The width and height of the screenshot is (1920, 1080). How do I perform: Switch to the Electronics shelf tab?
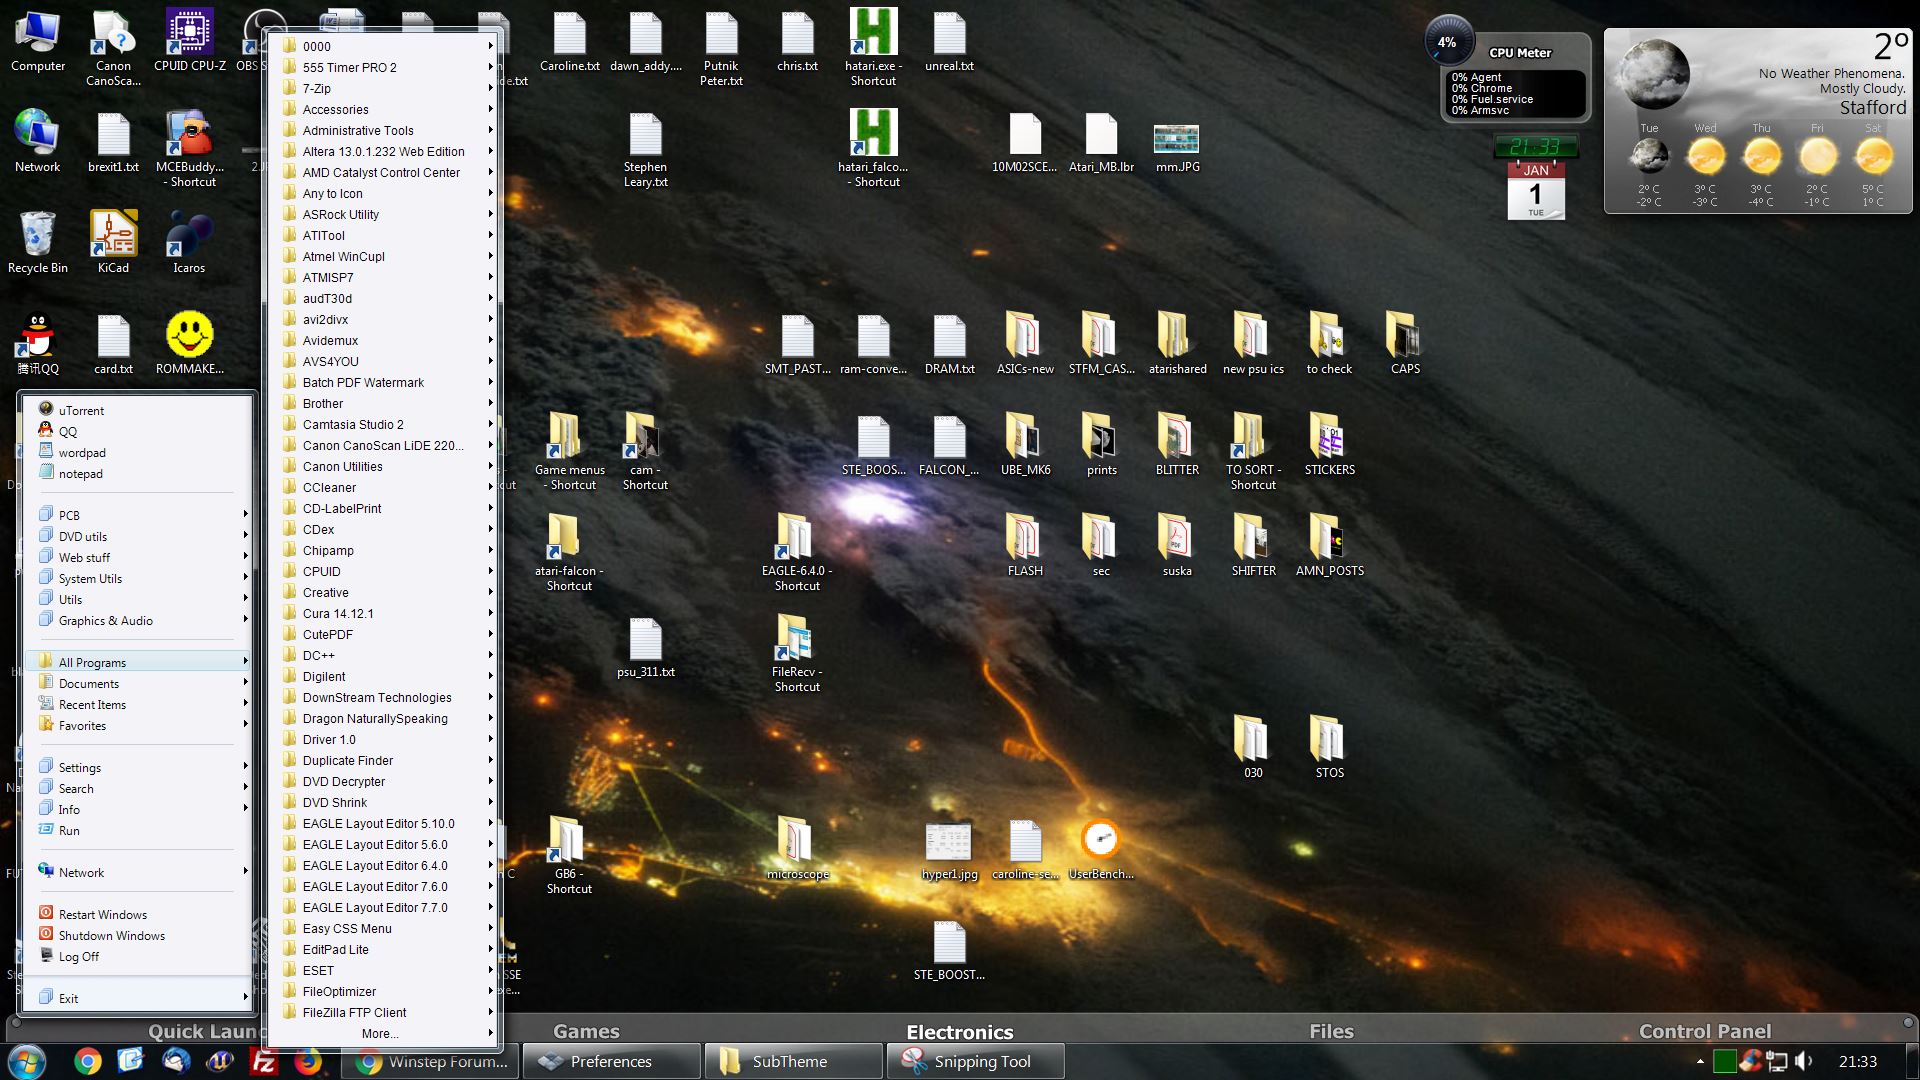[959, 1032]
